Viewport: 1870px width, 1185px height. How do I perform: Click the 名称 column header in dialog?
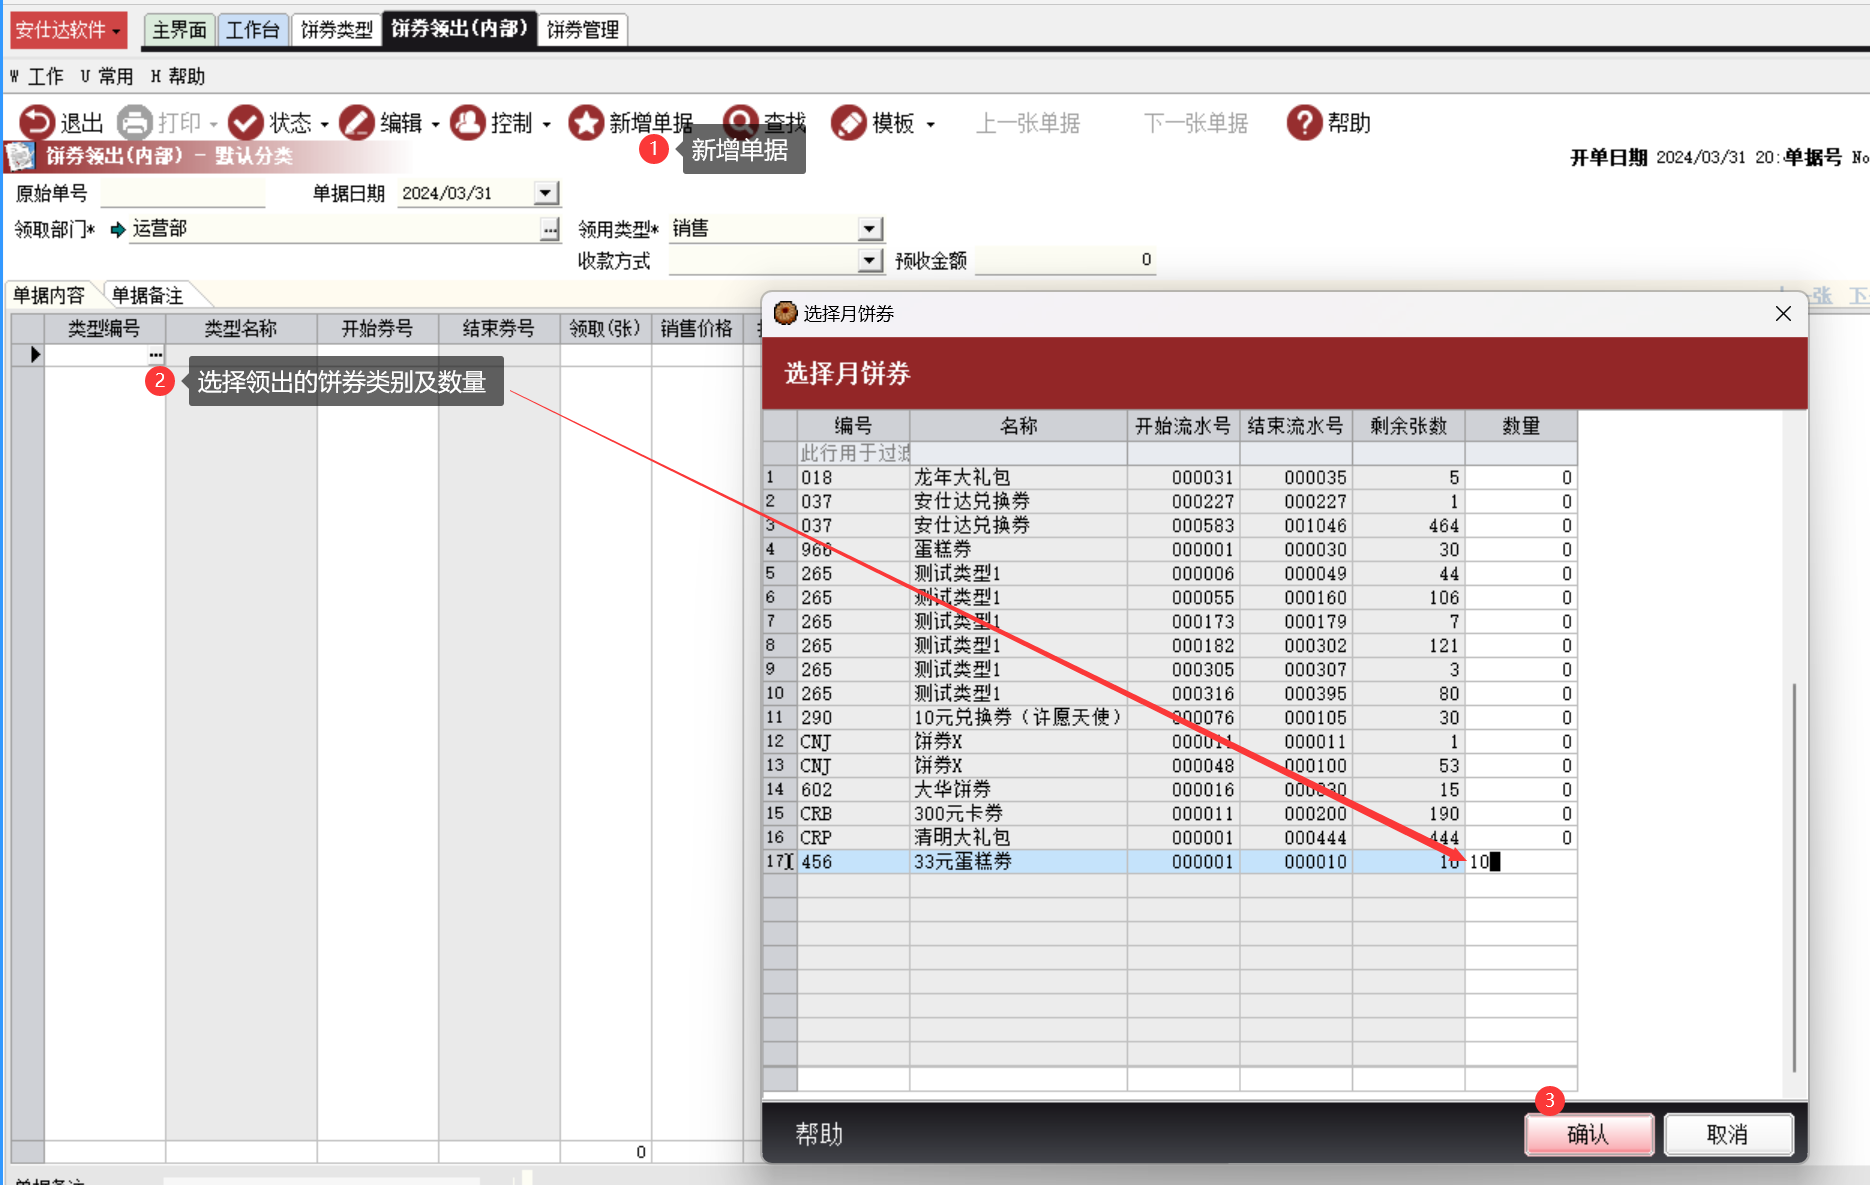click(x=1018, y=426)
